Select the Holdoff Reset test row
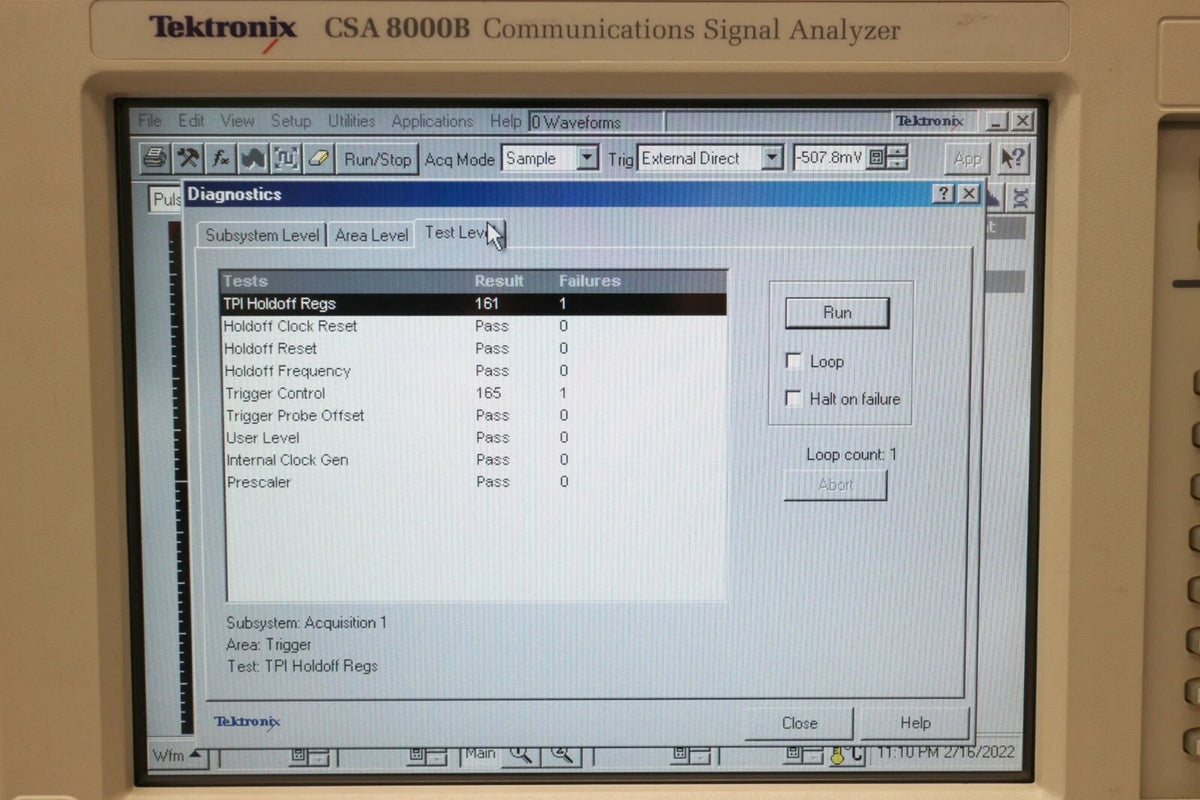The image size is (1200, 800). tap(473, 348)
